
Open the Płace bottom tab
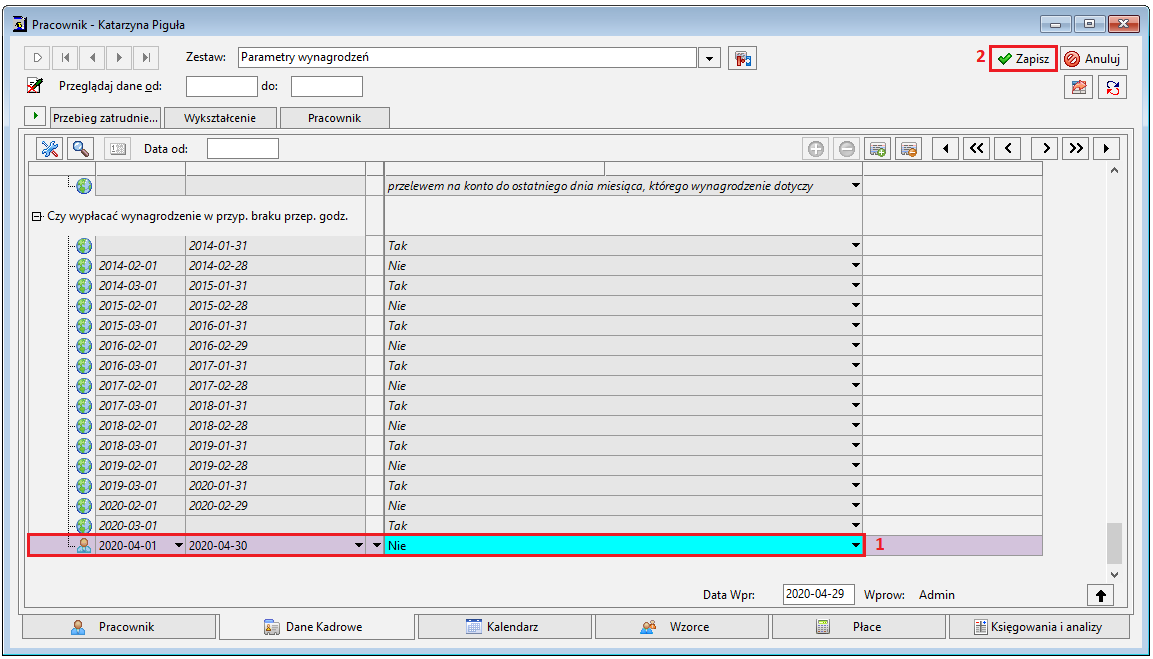pyautogui.click(x=858, y=627)
